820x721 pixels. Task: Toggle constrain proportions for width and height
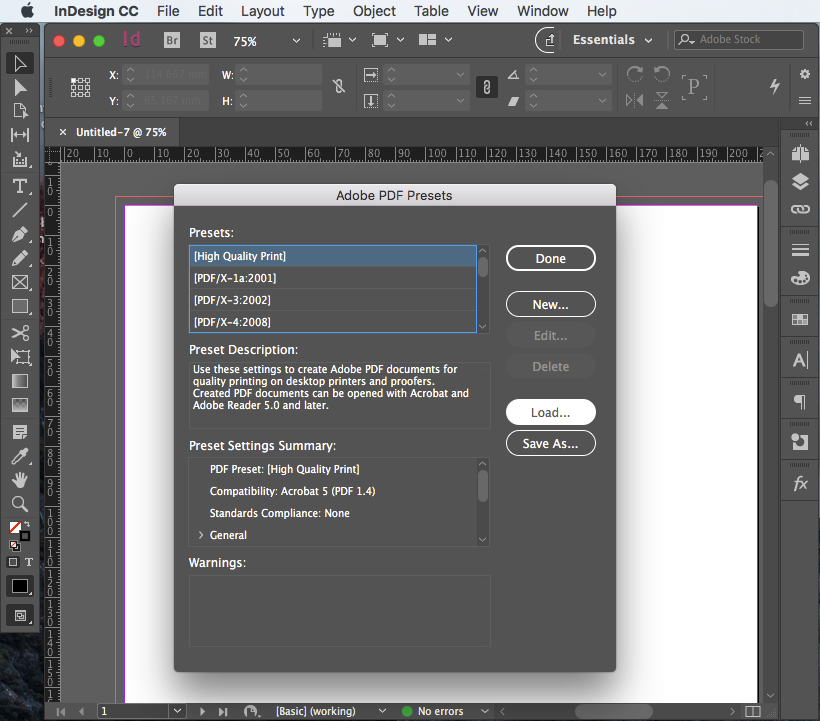tap(339, 86)
